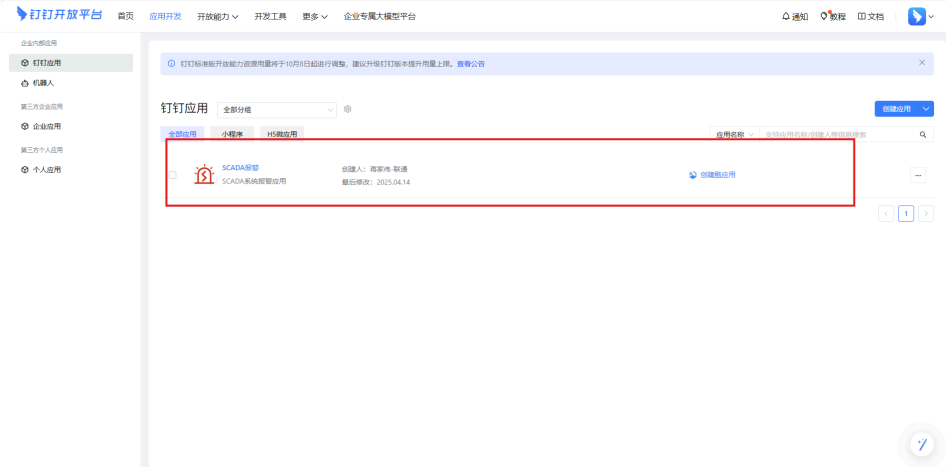Go to next page arrow
The height and width of the screenshot is (467, 946).
point(926,214)
